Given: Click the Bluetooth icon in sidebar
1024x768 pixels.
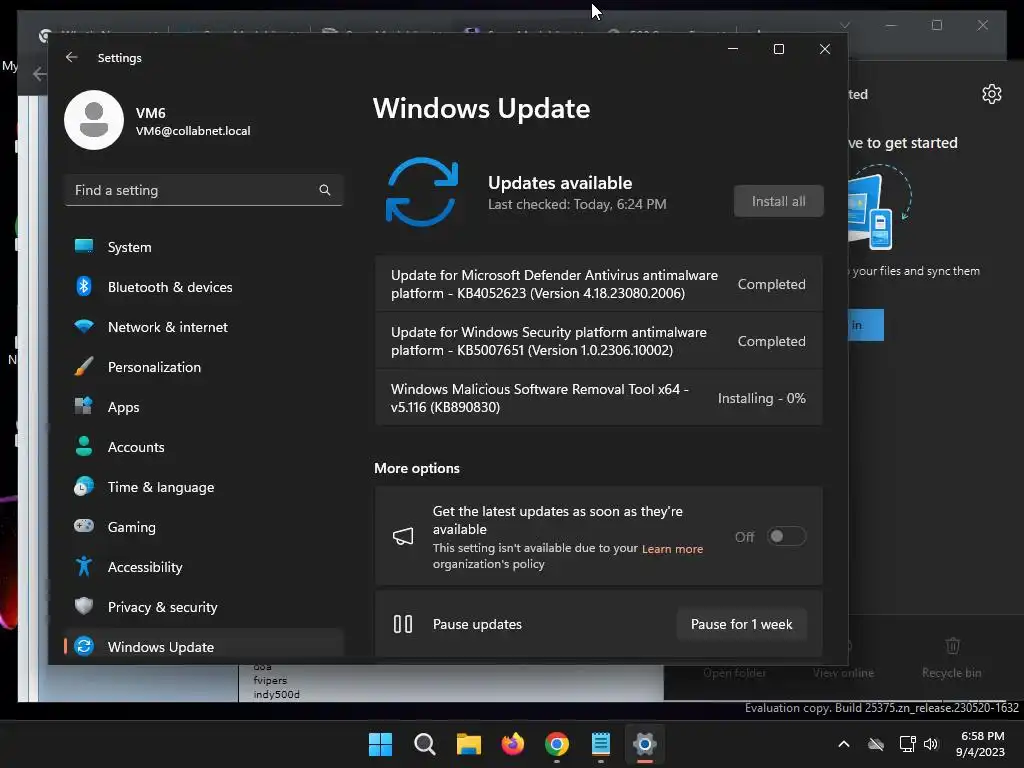Looking at the screenshot, I should click(84, 286).
